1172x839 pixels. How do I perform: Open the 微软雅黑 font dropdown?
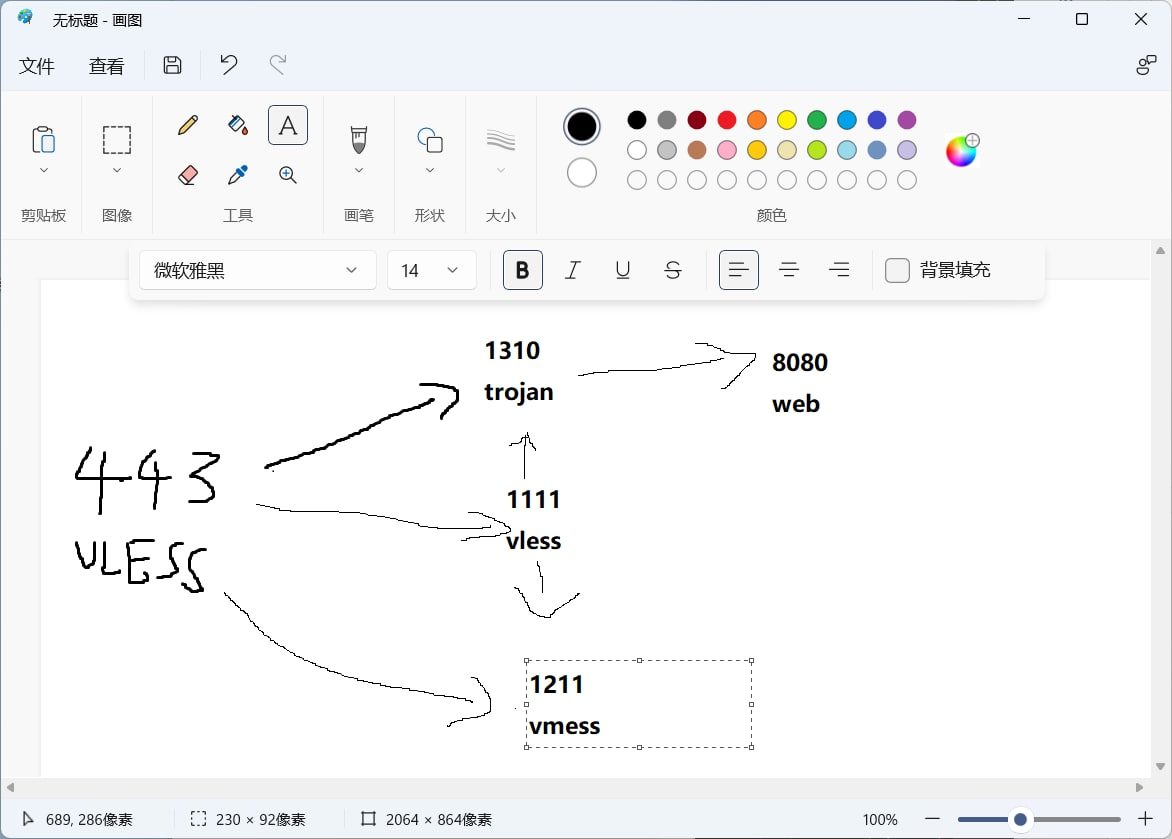coord(258,270)
